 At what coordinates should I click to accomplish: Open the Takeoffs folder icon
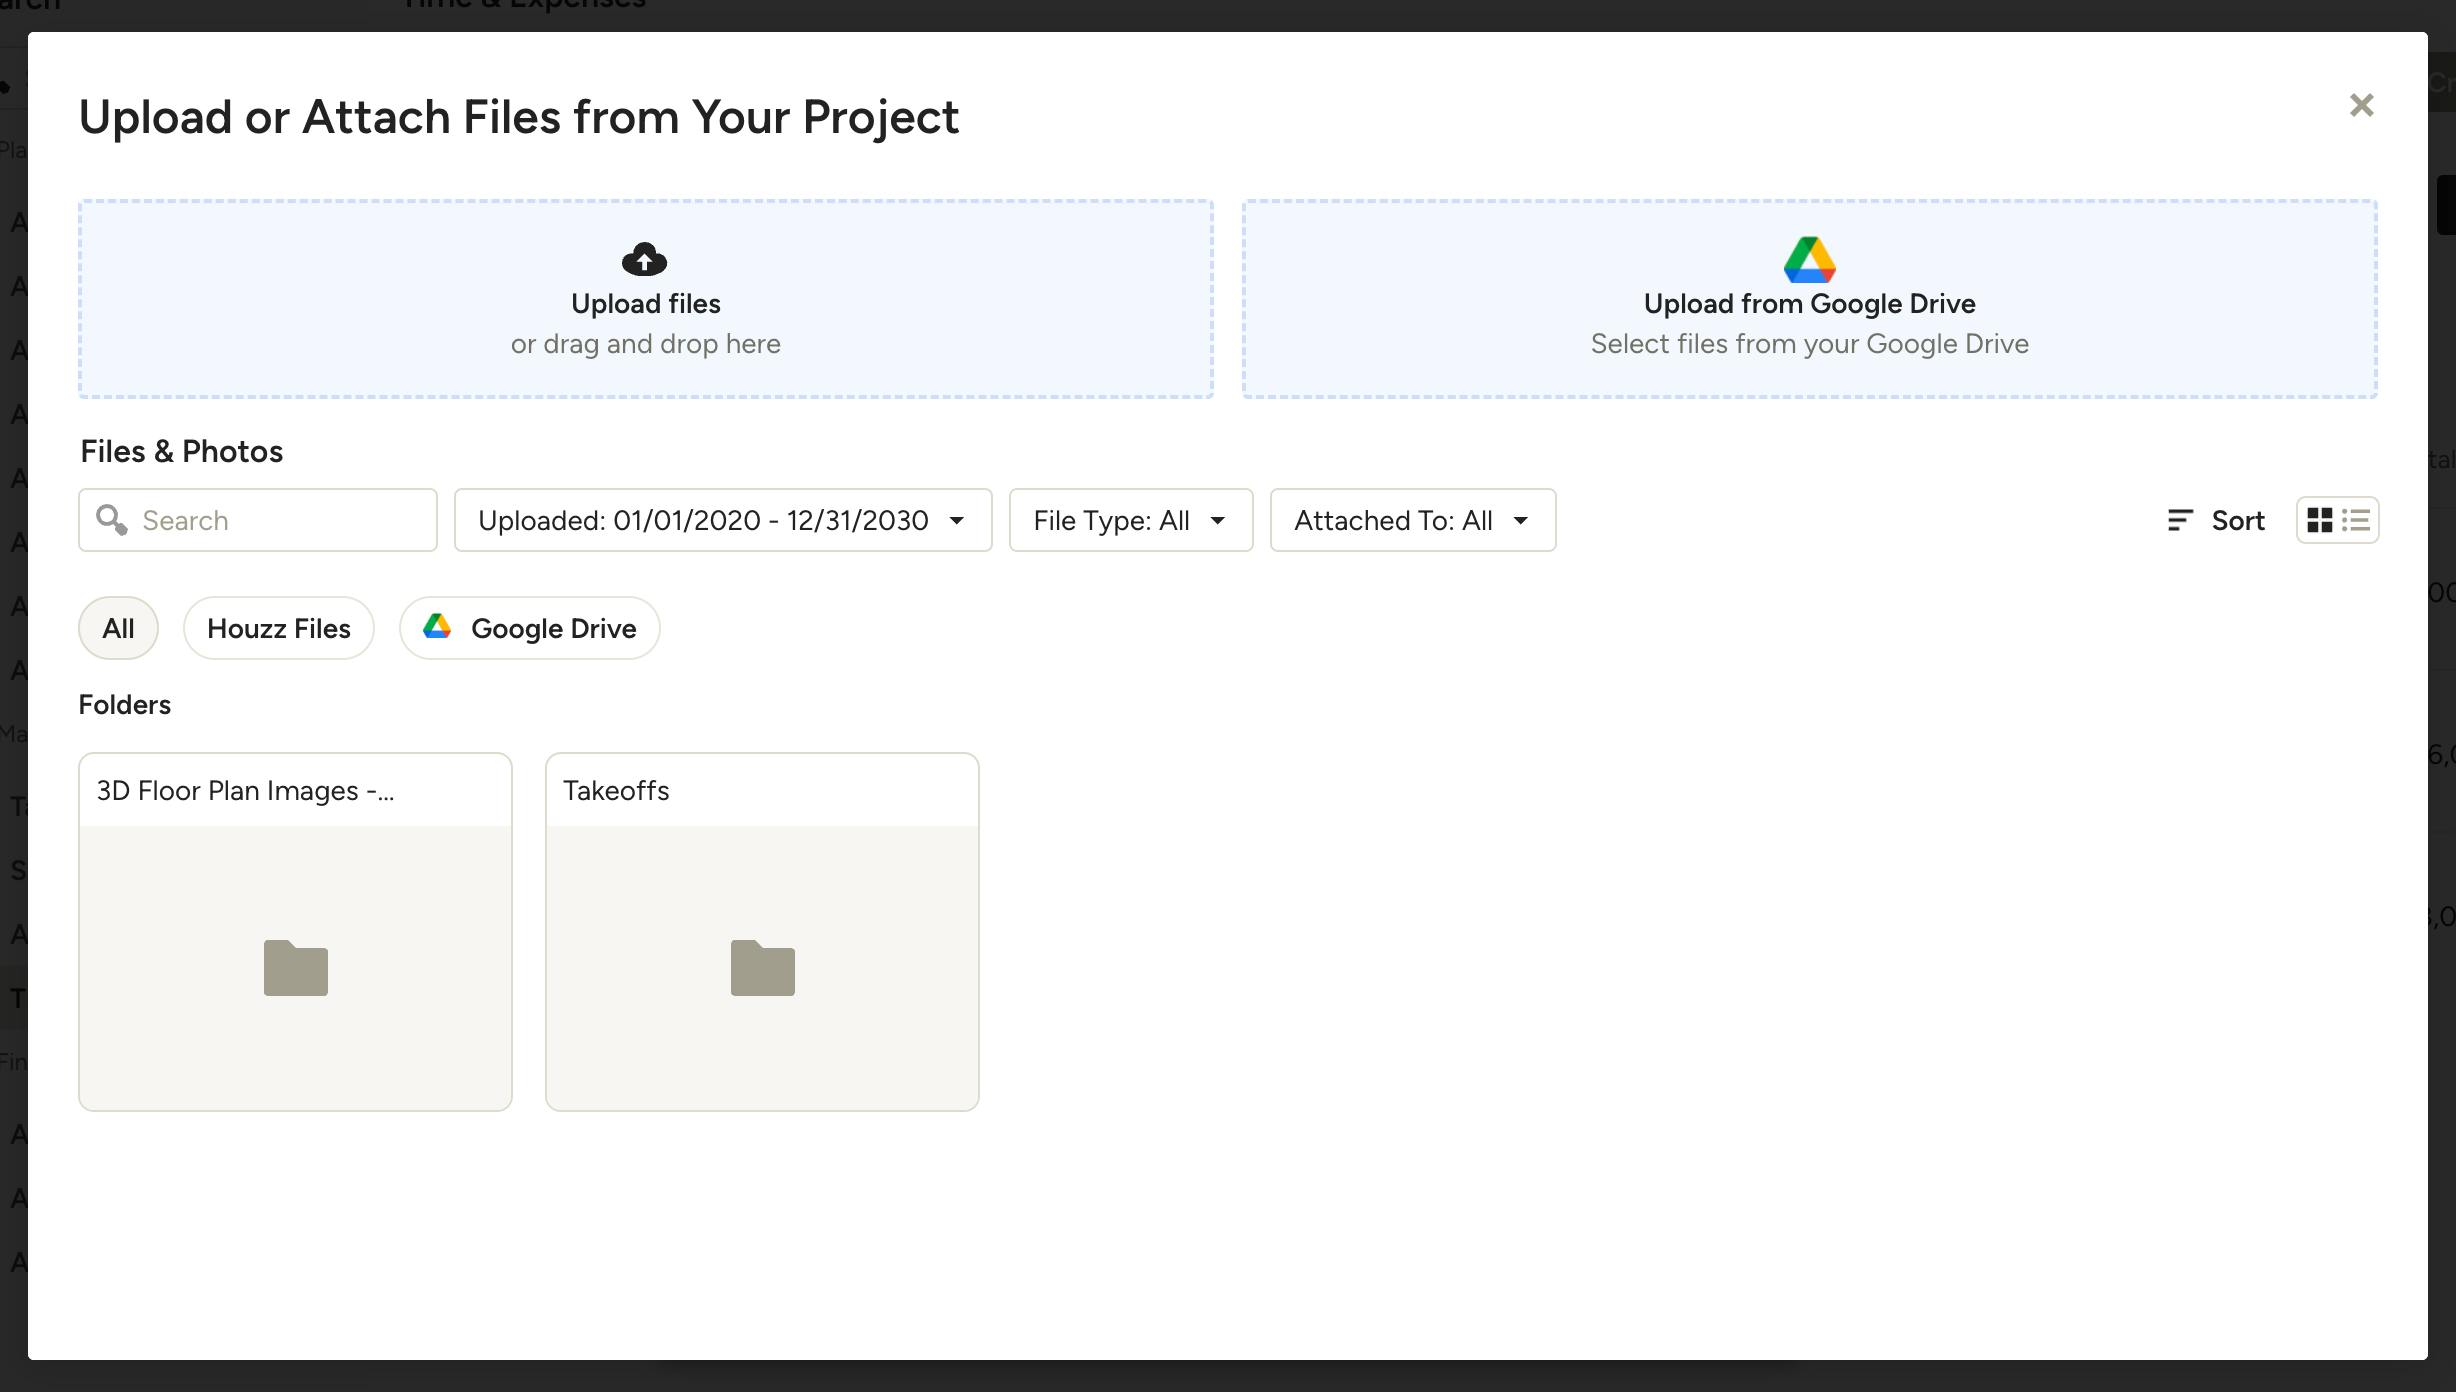762,967
